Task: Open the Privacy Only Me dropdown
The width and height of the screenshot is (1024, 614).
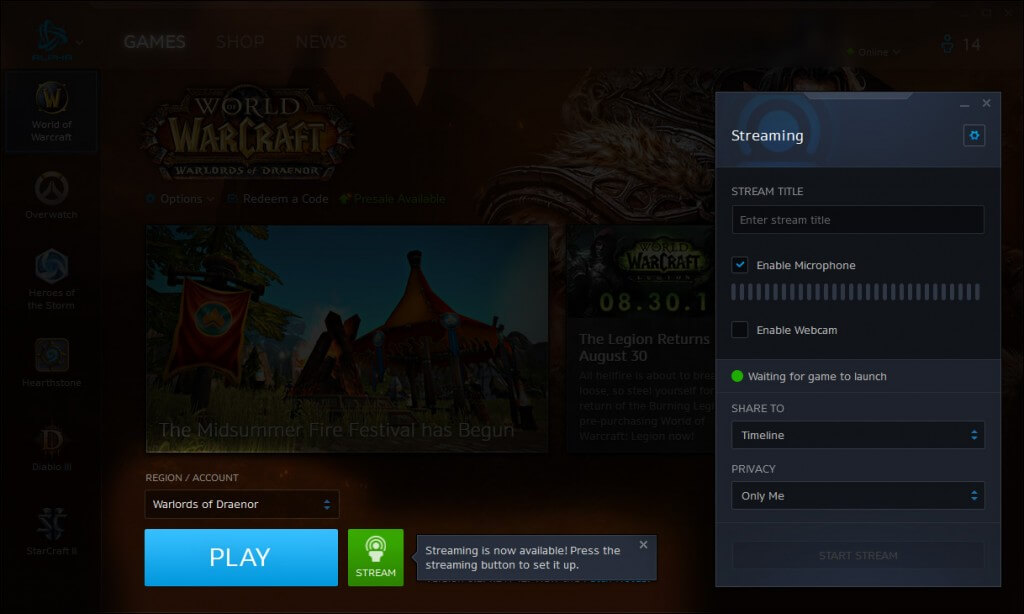Action: [857, 495]
